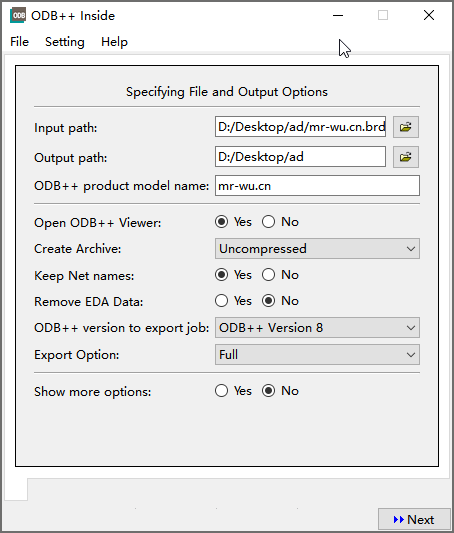This screenshot has width=454, height=533.
Task: Open the Export Option dropdown
Action: (x=317, y=355)
